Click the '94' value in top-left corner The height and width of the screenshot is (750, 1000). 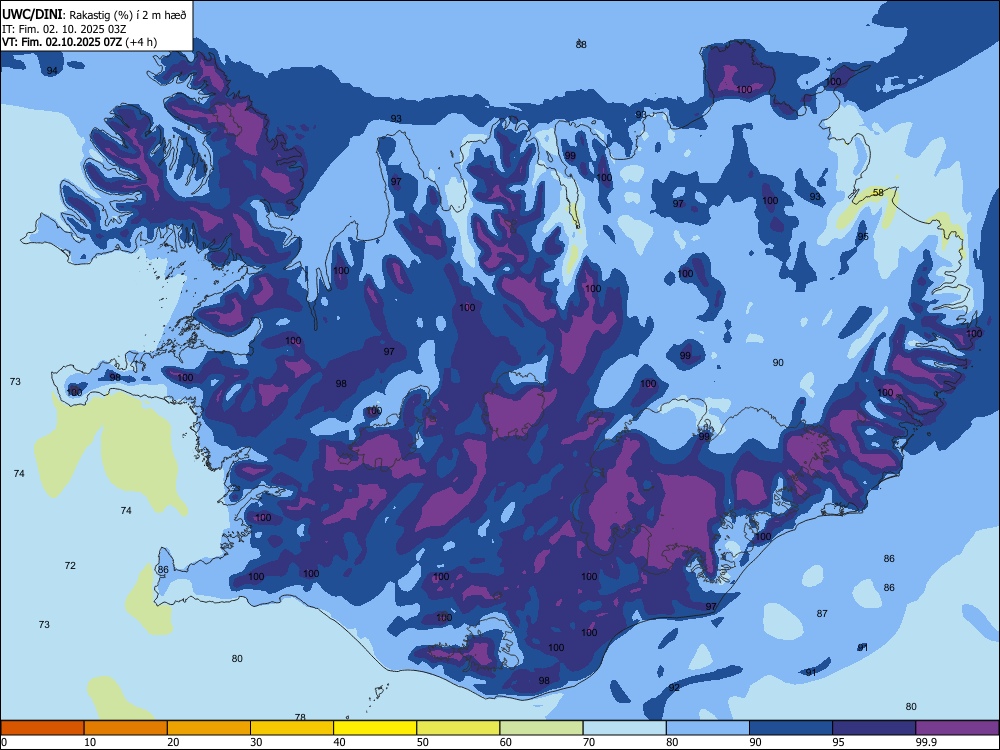(x=52, y=70)
